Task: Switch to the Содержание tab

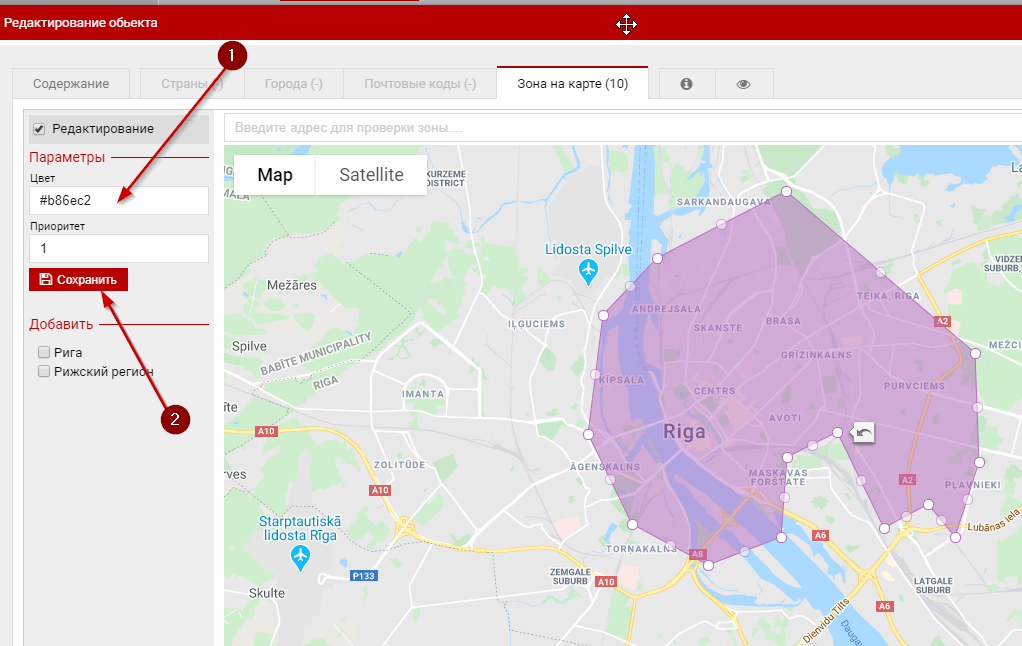Action: click(71, 84)
